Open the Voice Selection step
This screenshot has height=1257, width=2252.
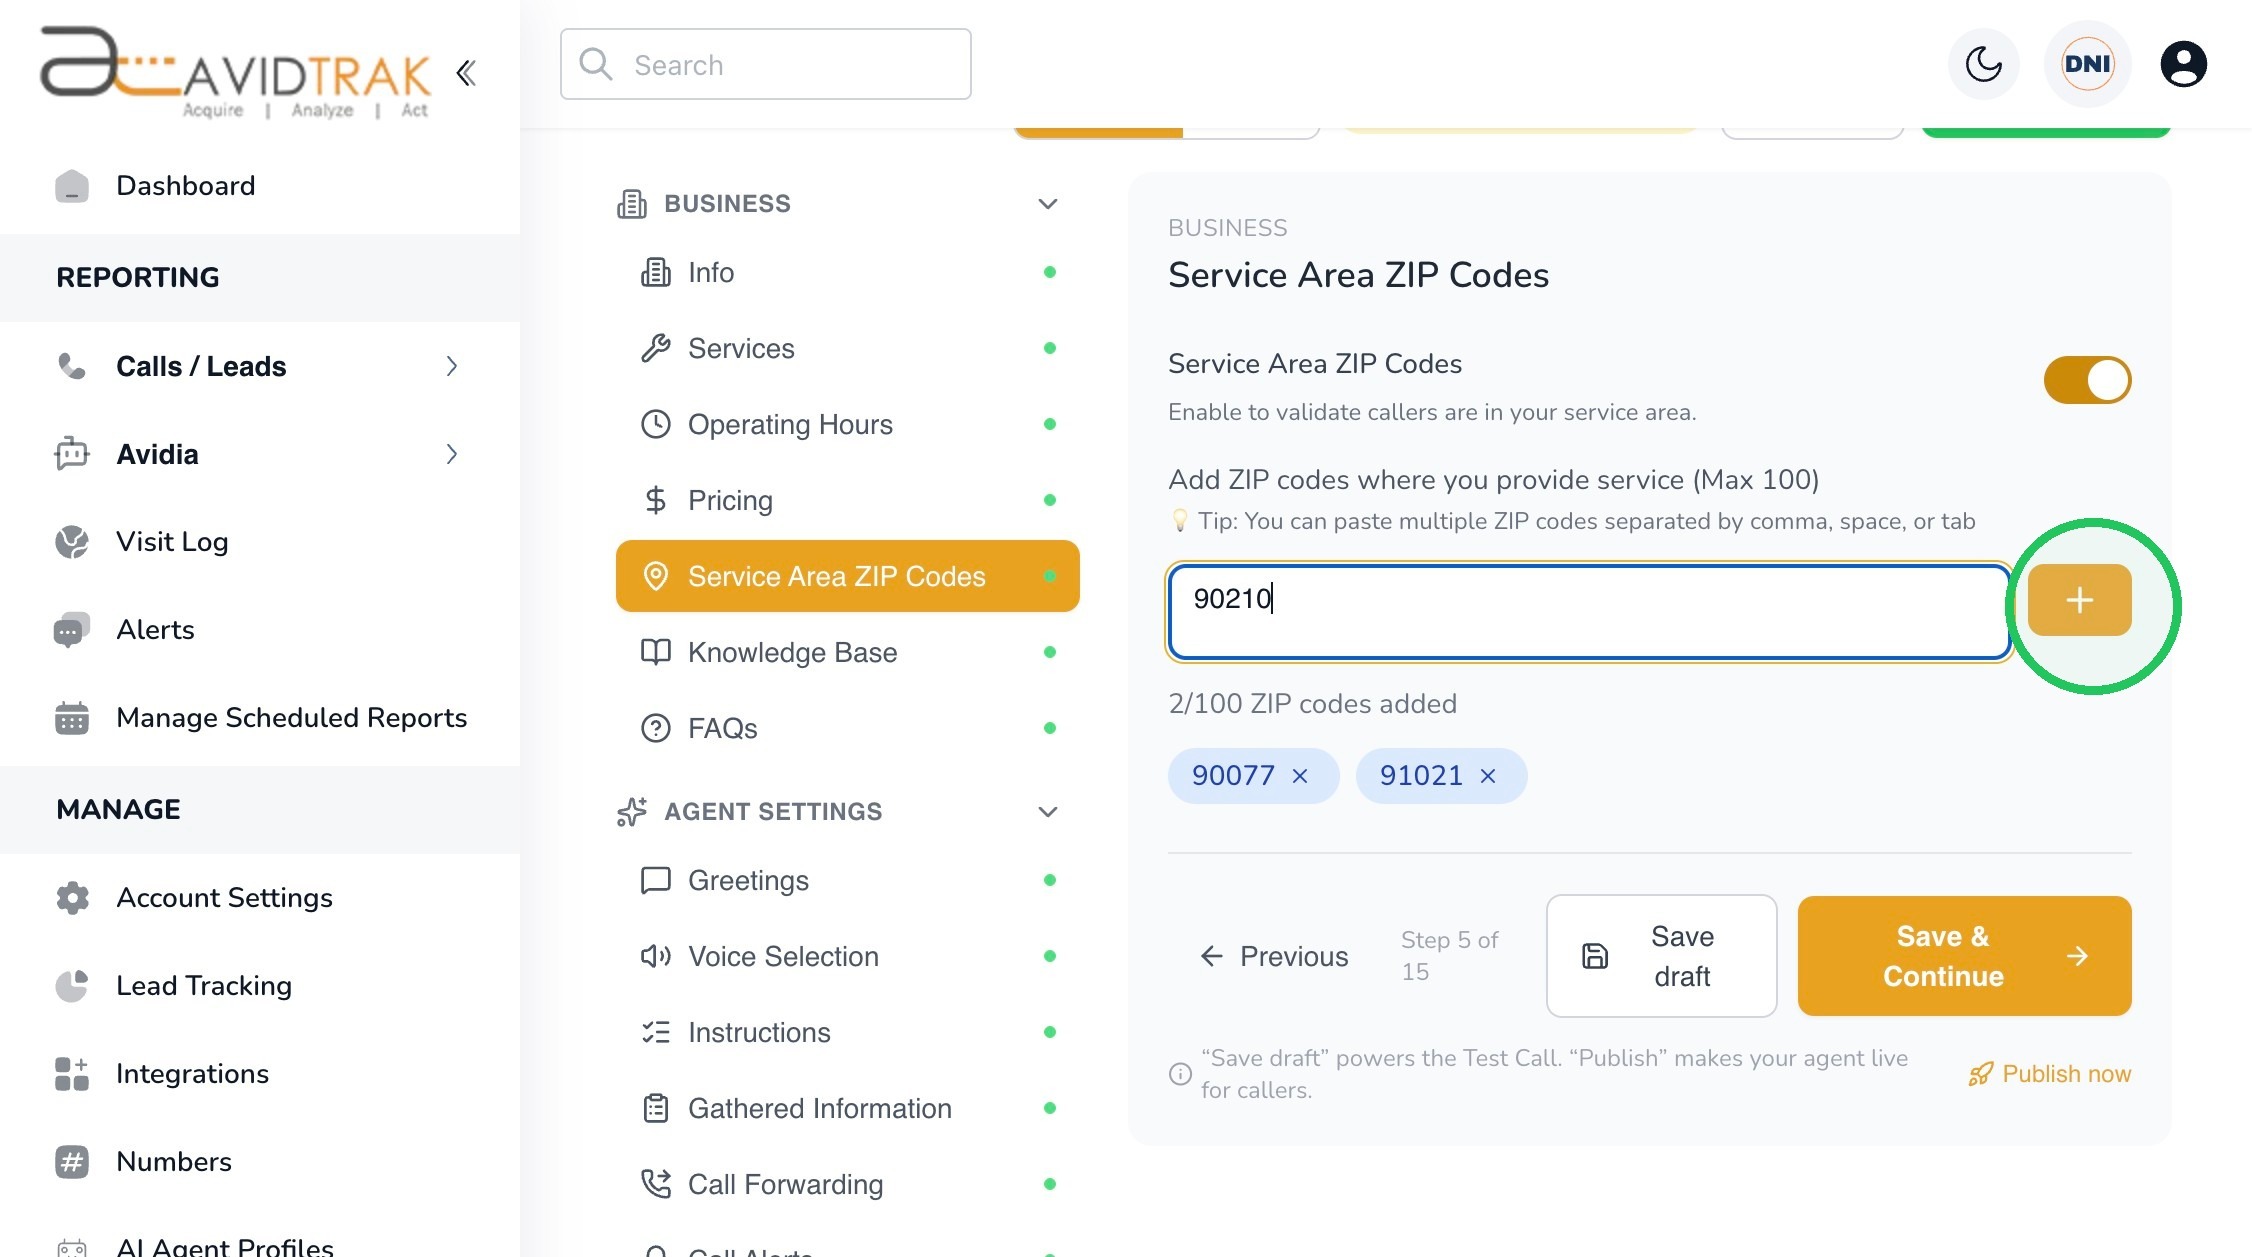point(848,956)
